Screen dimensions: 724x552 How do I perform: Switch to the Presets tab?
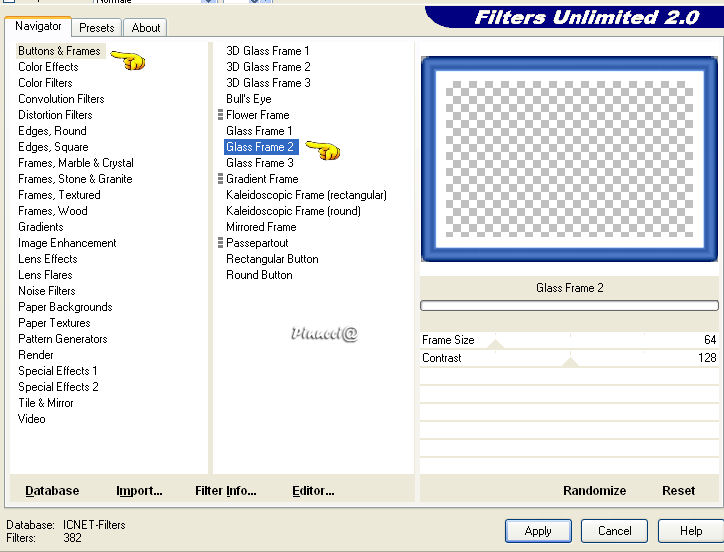[x=97, y=28]
